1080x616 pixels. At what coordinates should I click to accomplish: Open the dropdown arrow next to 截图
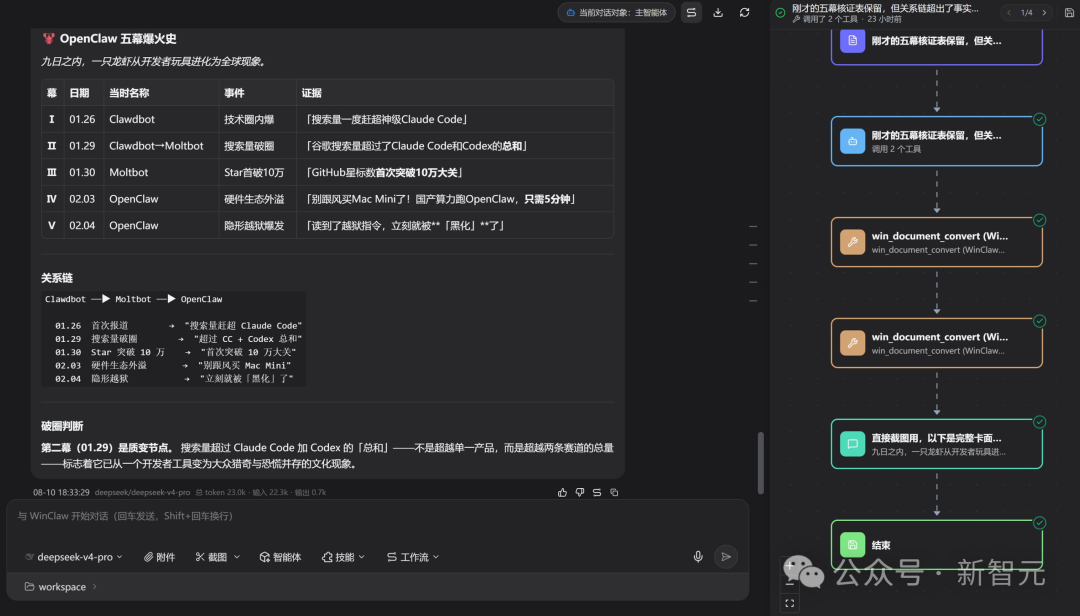pyautogui.click(x=236, y=557)
